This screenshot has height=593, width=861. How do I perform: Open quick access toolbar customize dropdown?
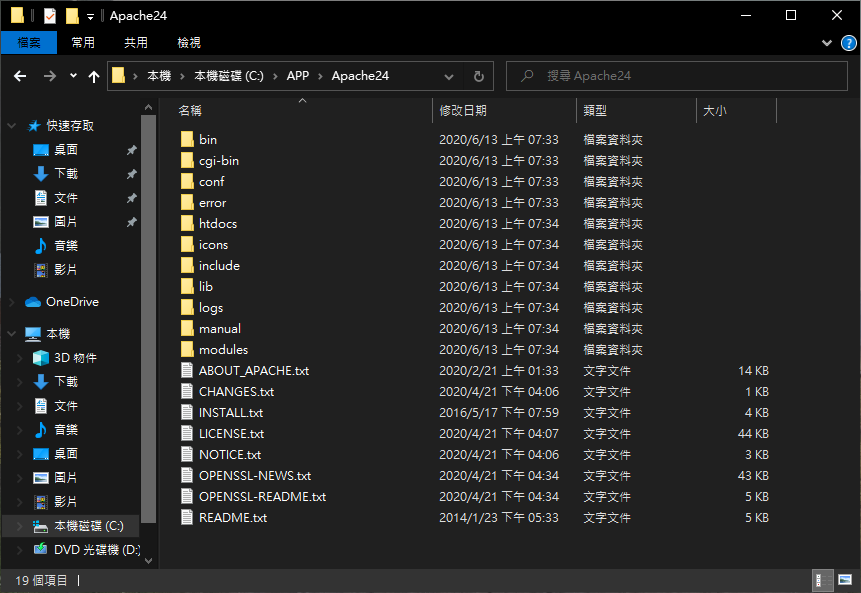[91, 16]
